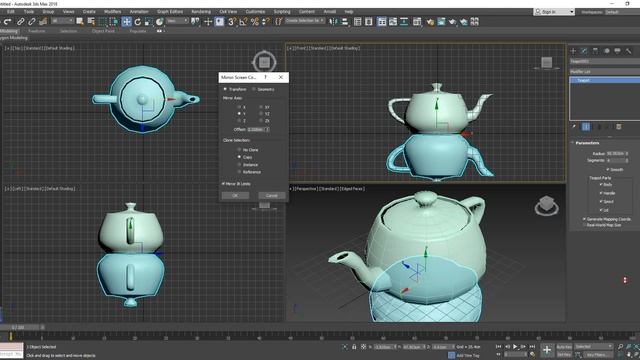Click the Mirror tool in main toolbar
Viewport: 640px width, 360px height.
pos(333,22)
